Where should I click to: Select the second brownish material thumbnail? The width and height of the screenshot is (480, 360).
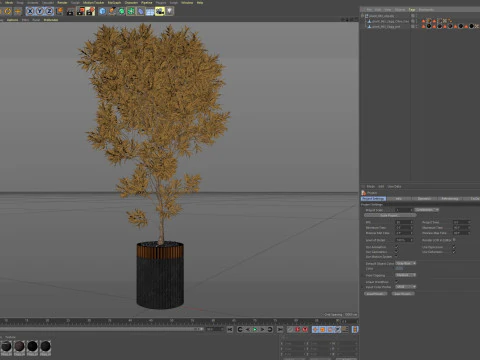coord(19,347)
